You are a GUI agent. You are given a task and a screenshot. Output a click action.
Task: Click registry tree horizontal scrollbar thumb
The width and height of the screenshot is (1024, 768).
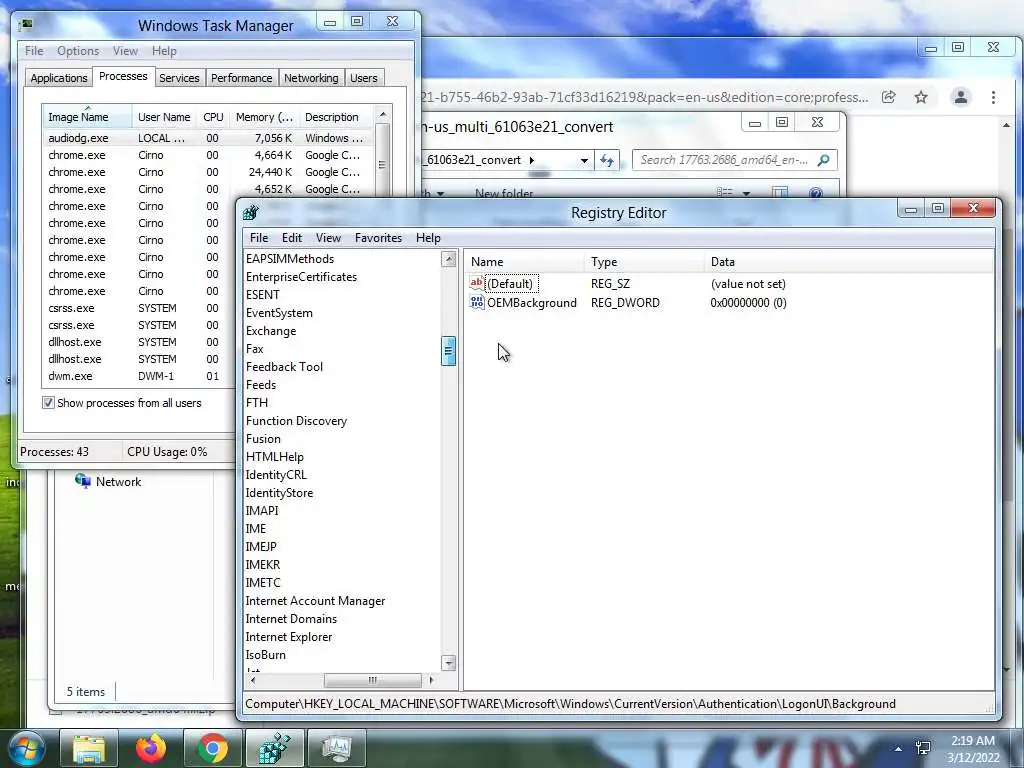pyautogui.click(x=372, y=680)
